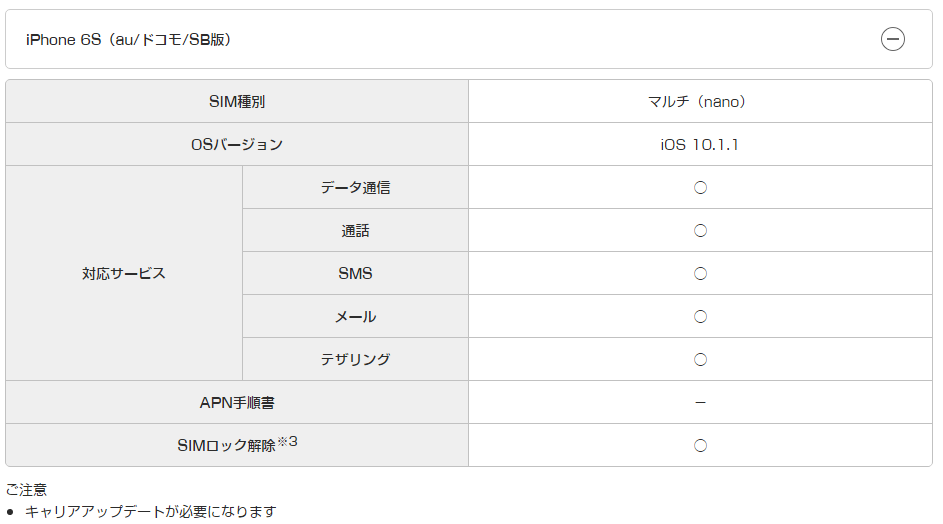This screenshot has width=943, height=524.
Task: Click the ※3 footnote marker
Action: (287, 442)
